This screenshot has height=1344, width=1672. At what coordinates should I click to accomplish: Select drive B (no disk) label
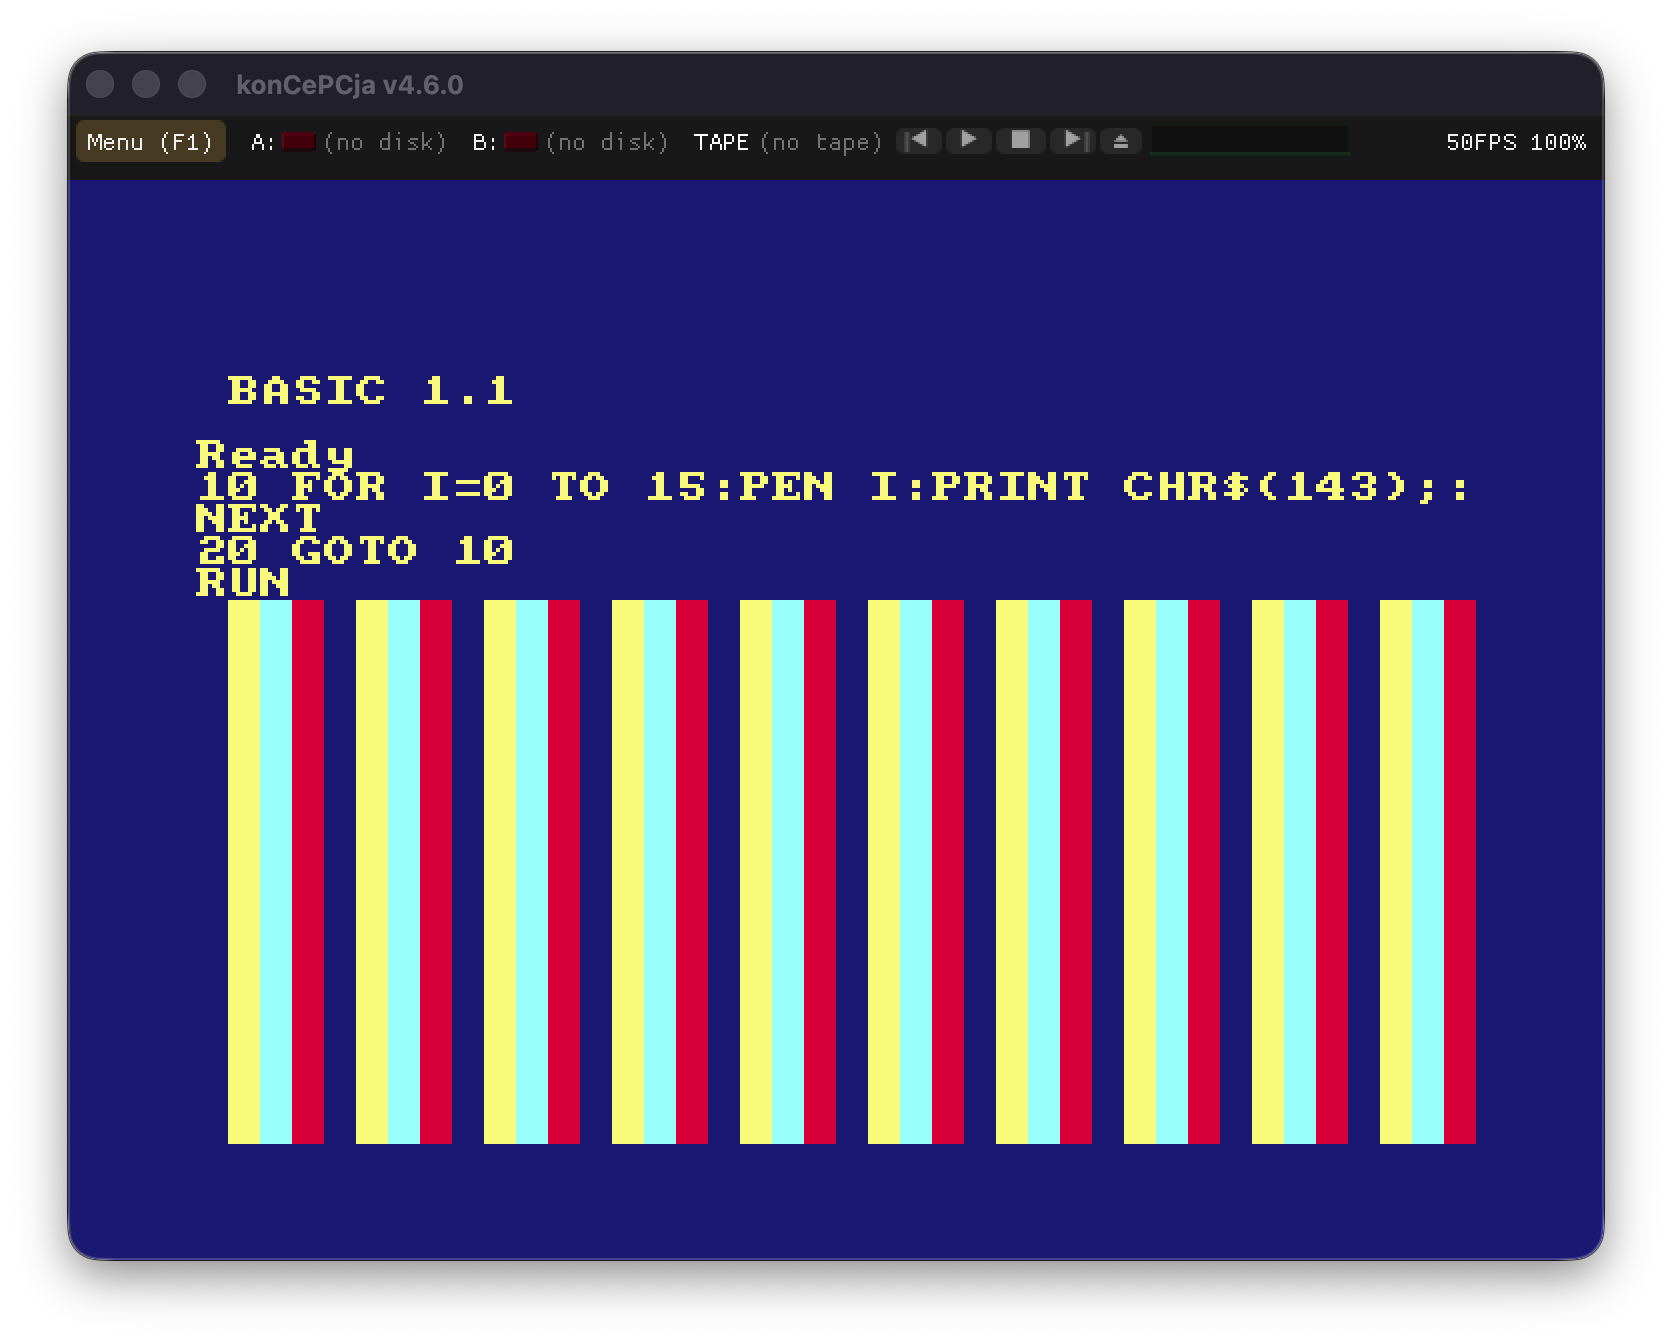607,142
